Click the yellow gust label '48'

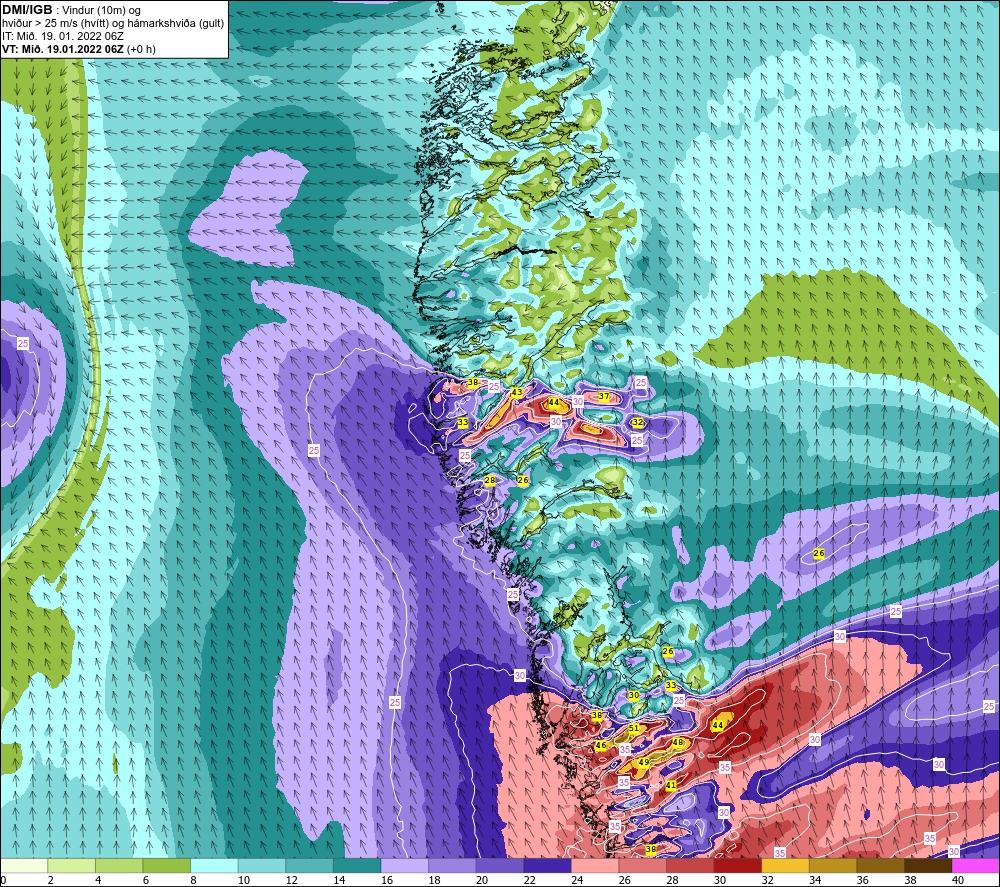(677, 742)
